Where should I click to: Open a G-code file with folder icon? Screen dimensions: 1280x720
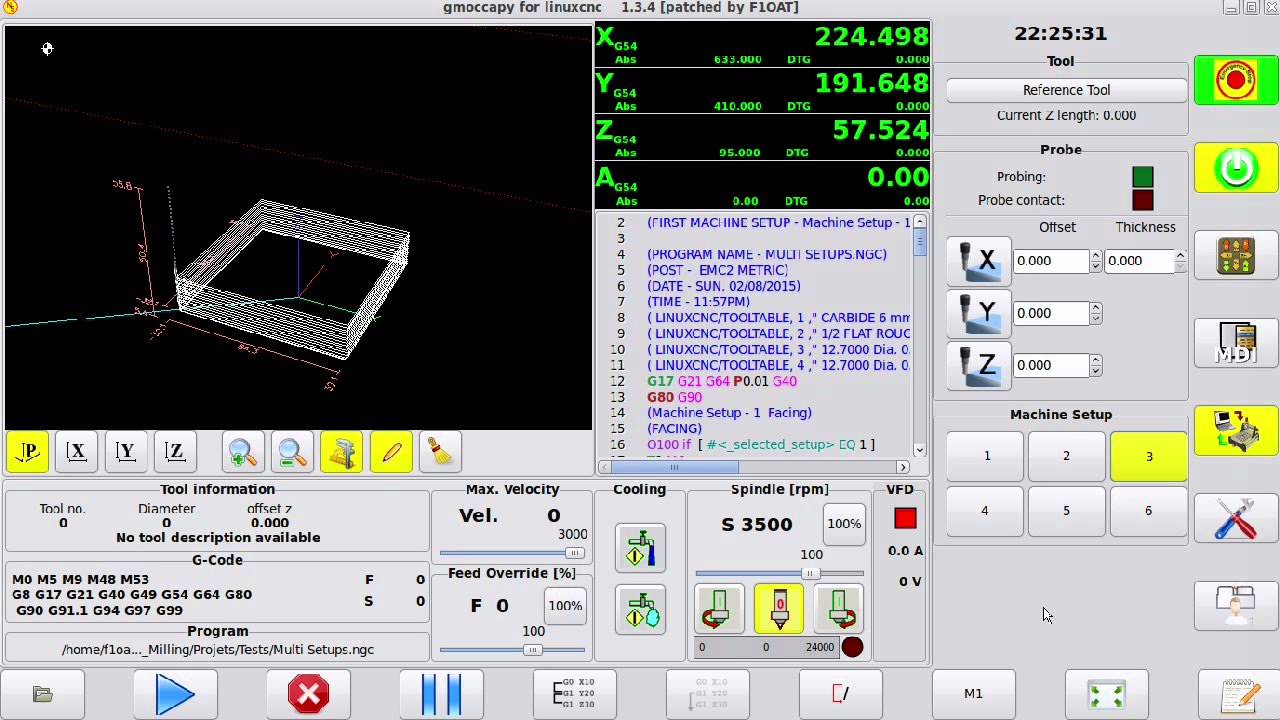pos(44,693)
